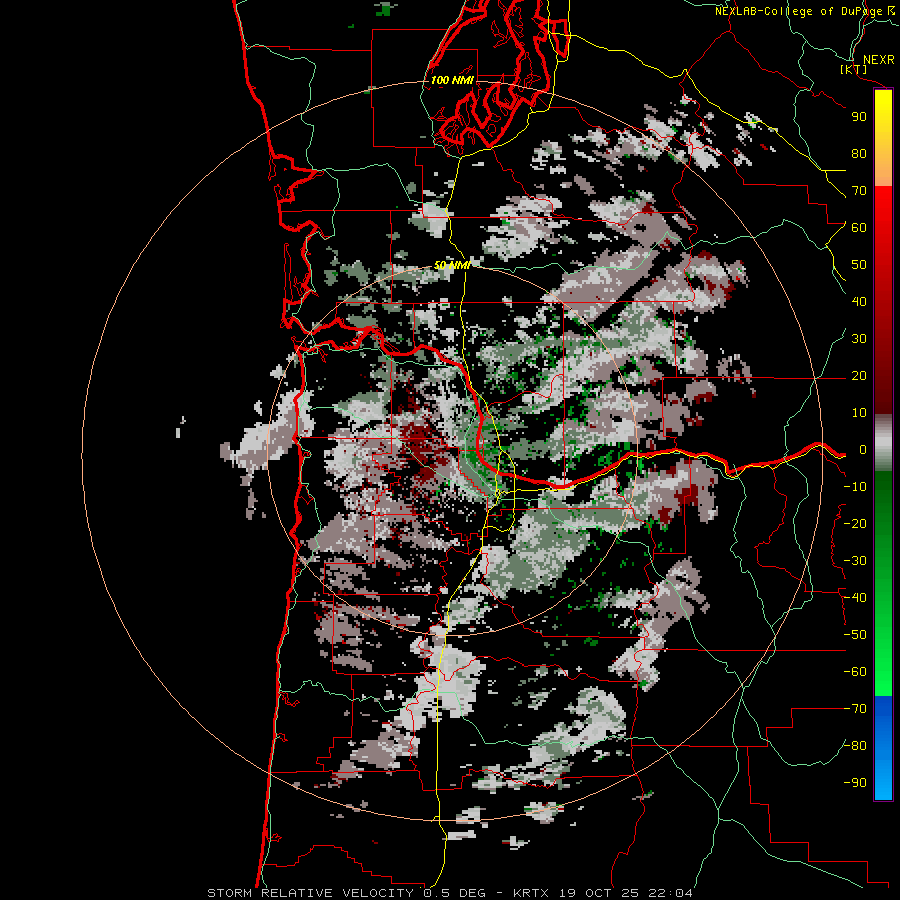The width and height of the screenshot is (900, 900).
Task: Select the -30 value on the velocity scale
Action: pyautogui.click(x=855, y=561)
